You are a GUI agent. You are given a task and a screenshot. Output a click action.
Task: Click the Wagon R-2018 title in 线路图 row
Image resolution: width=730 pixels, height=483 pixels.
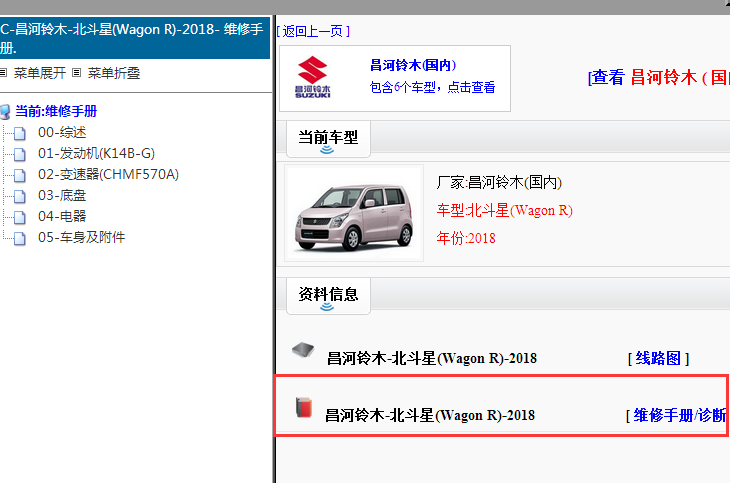coord(432,358)
